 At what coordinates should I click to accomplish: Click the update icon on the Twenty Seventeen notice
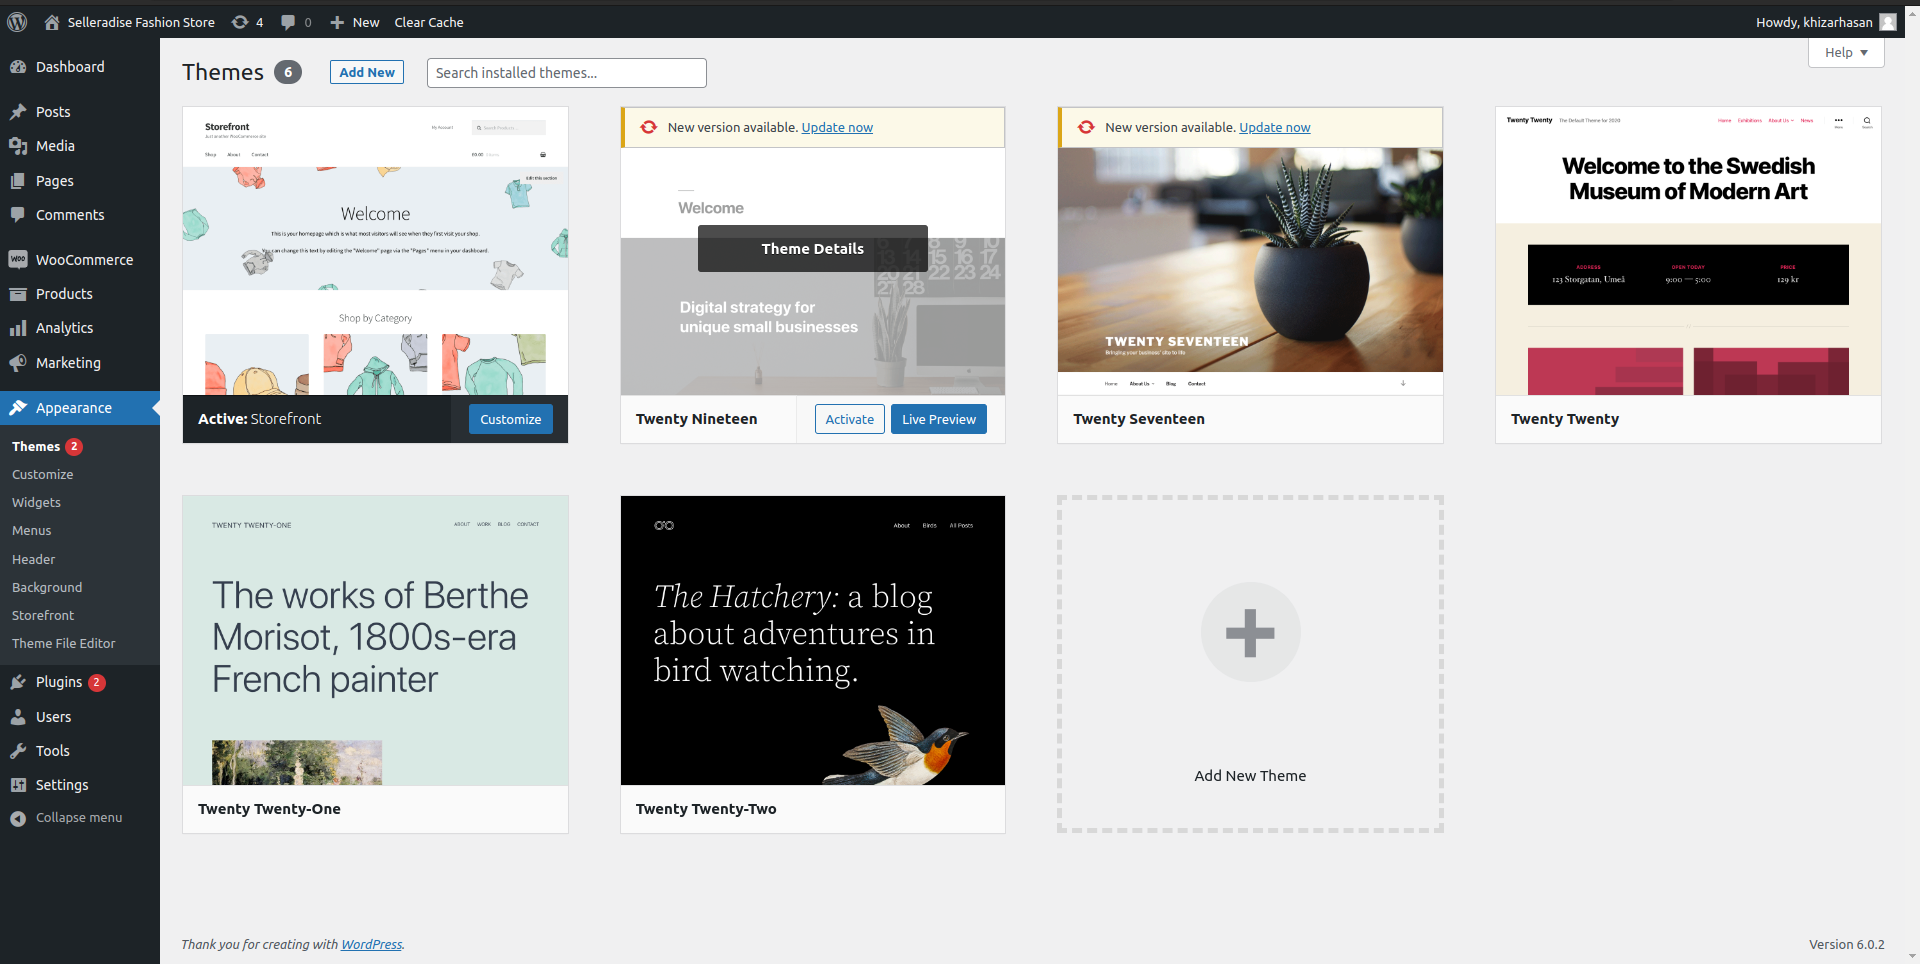tap(1086, 127)
